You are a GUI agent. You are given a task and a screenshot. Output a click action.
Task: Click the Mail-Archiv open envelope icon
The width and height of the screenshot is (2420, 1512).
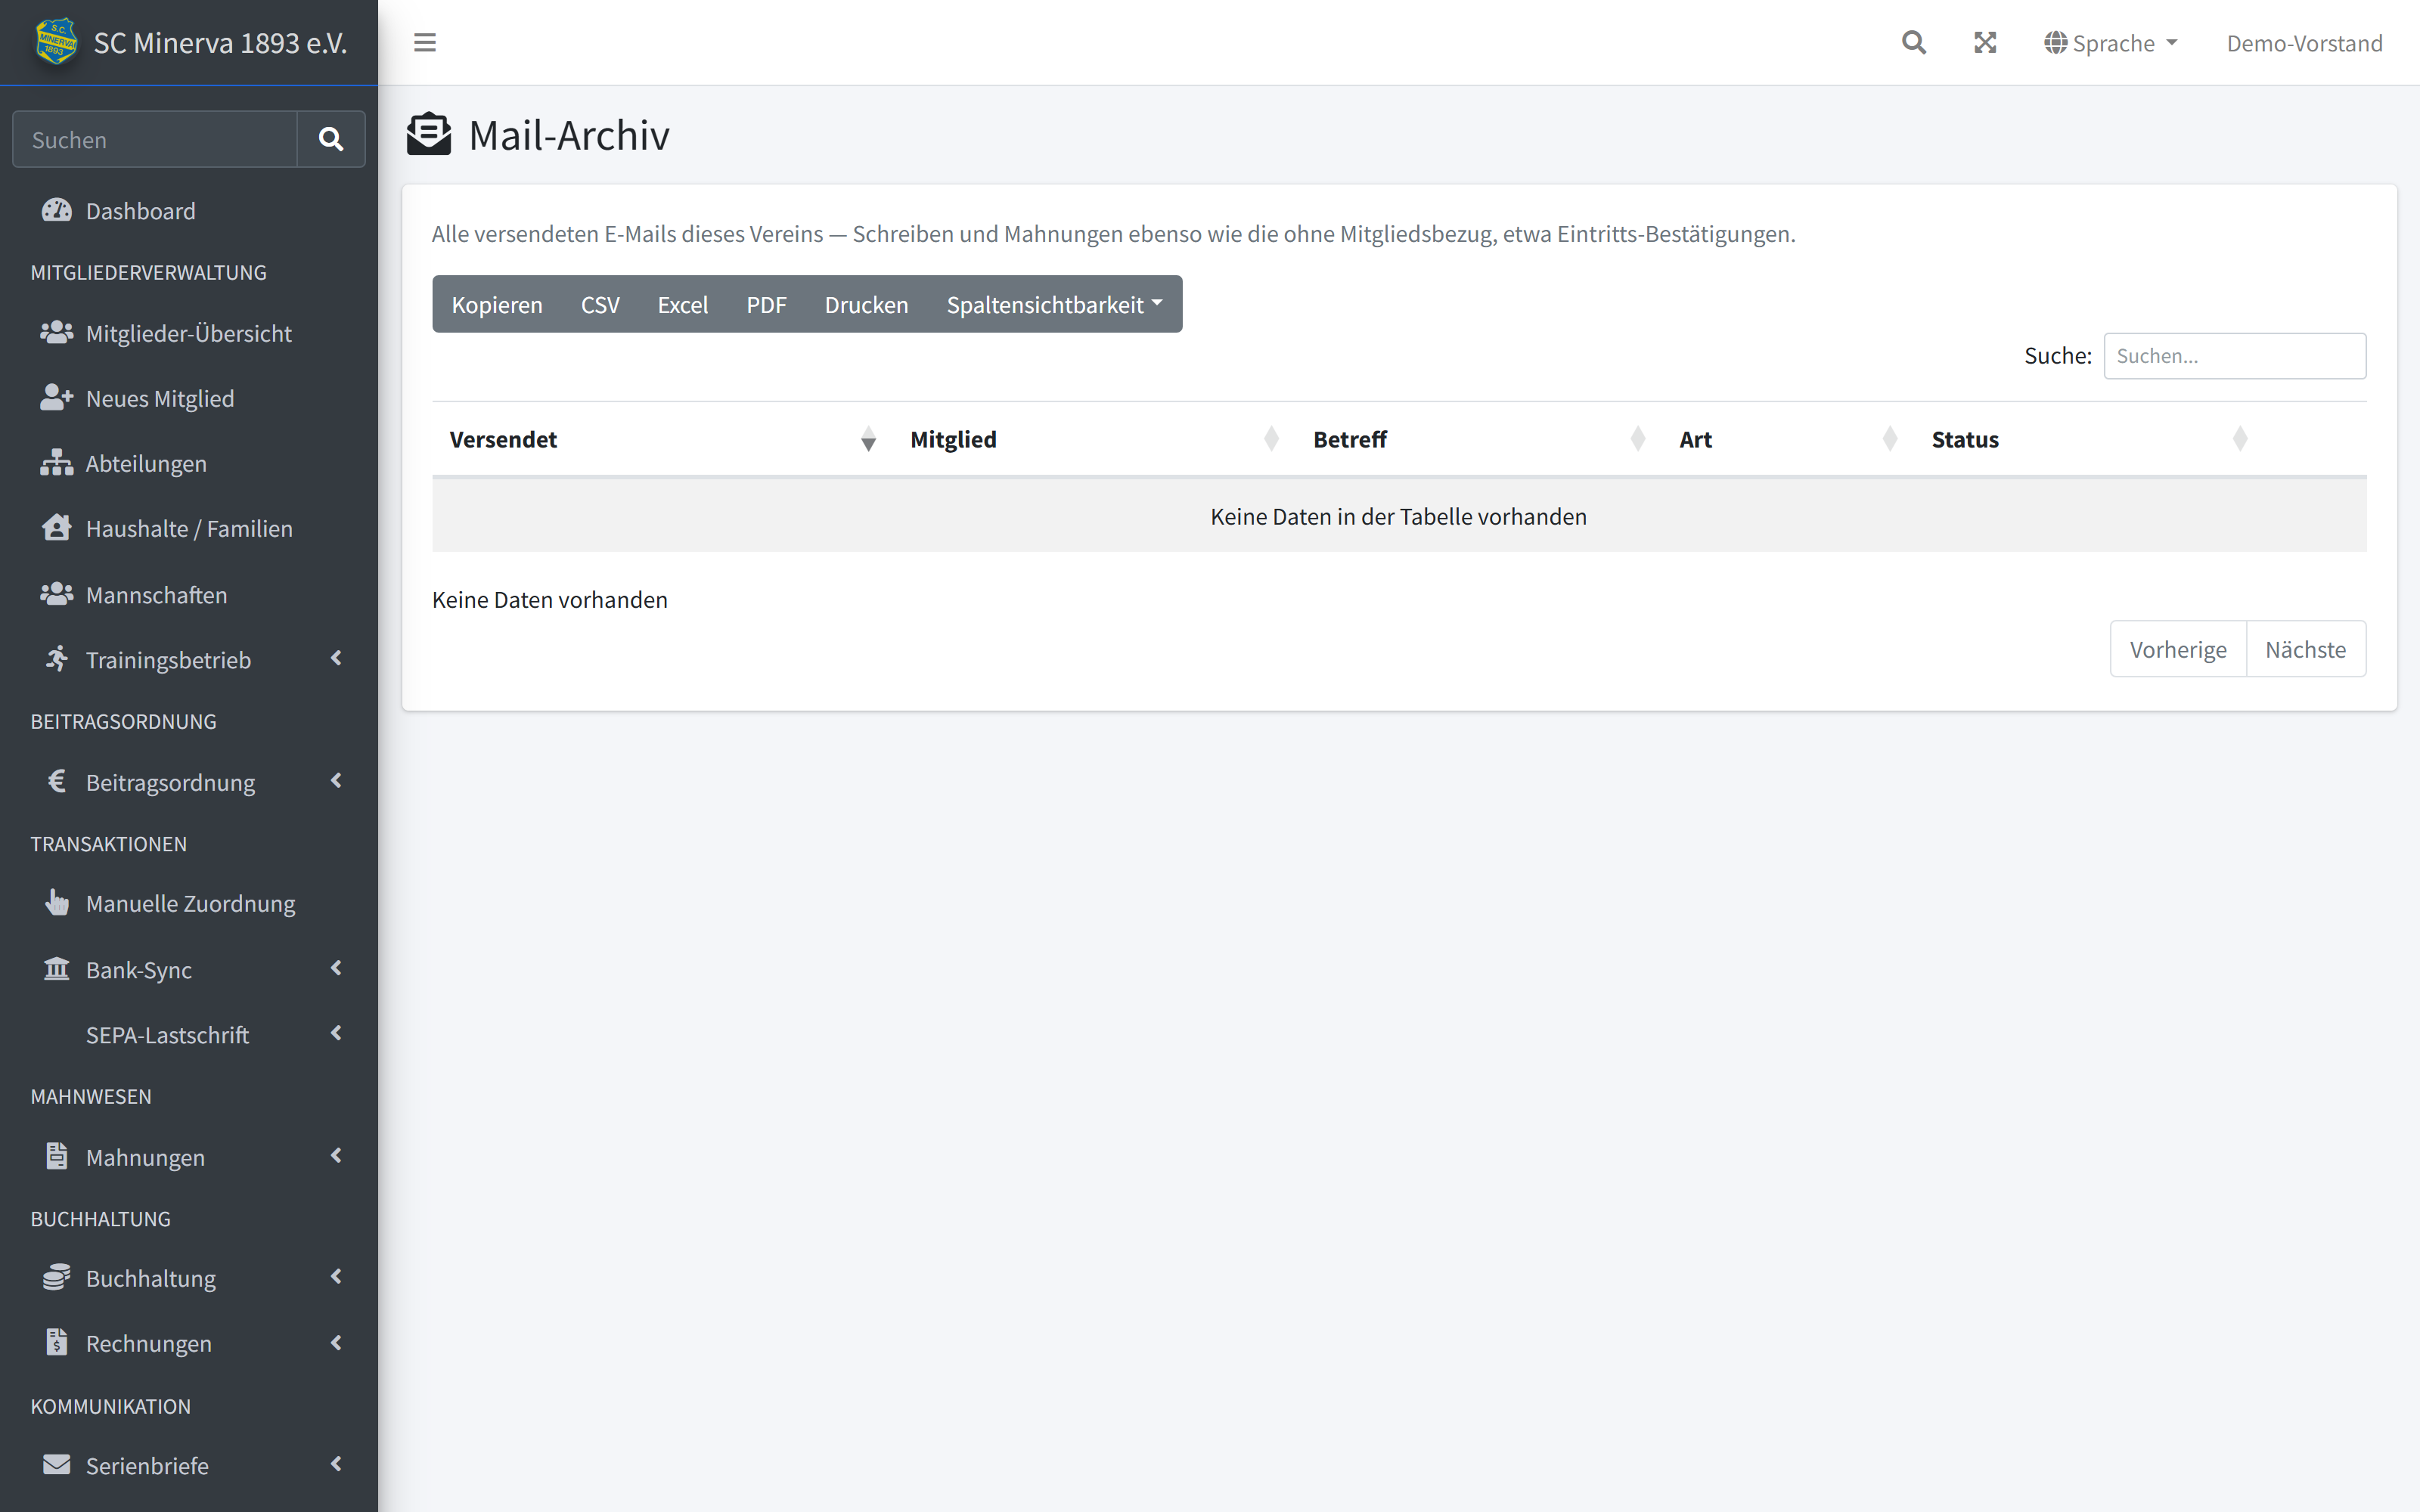(429, 134)
